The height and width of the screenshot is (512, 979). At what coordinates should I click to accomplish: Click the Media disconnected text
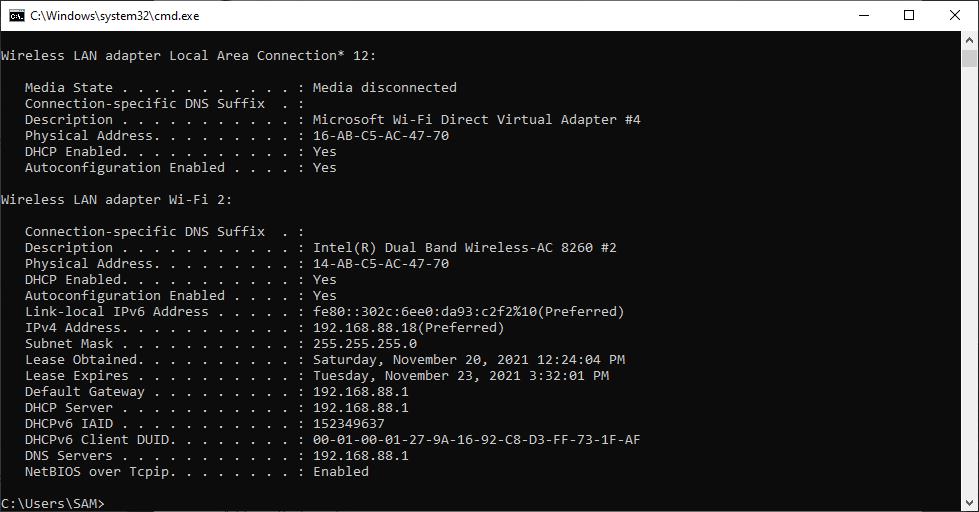pos(384,88)
